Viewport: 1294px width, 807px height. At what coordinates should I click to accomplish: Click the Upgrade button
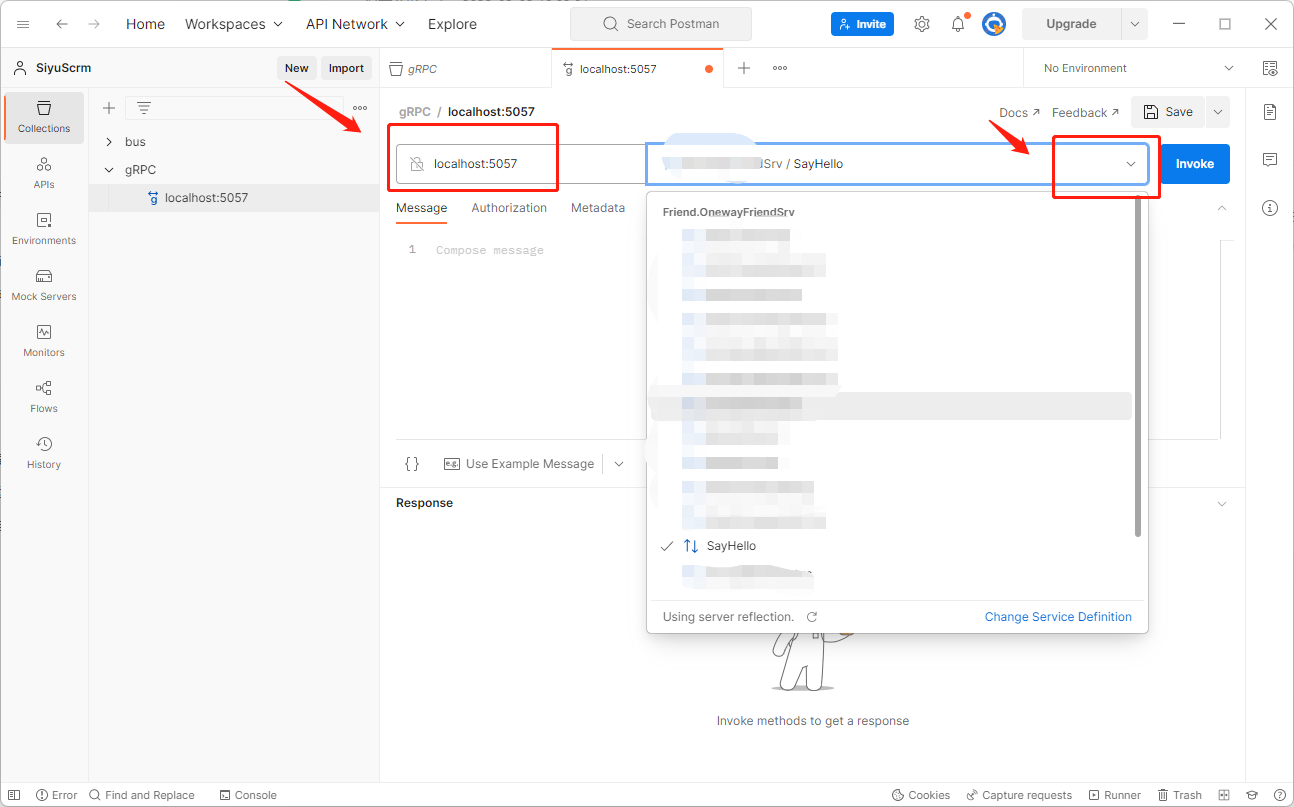point(1071,24)
